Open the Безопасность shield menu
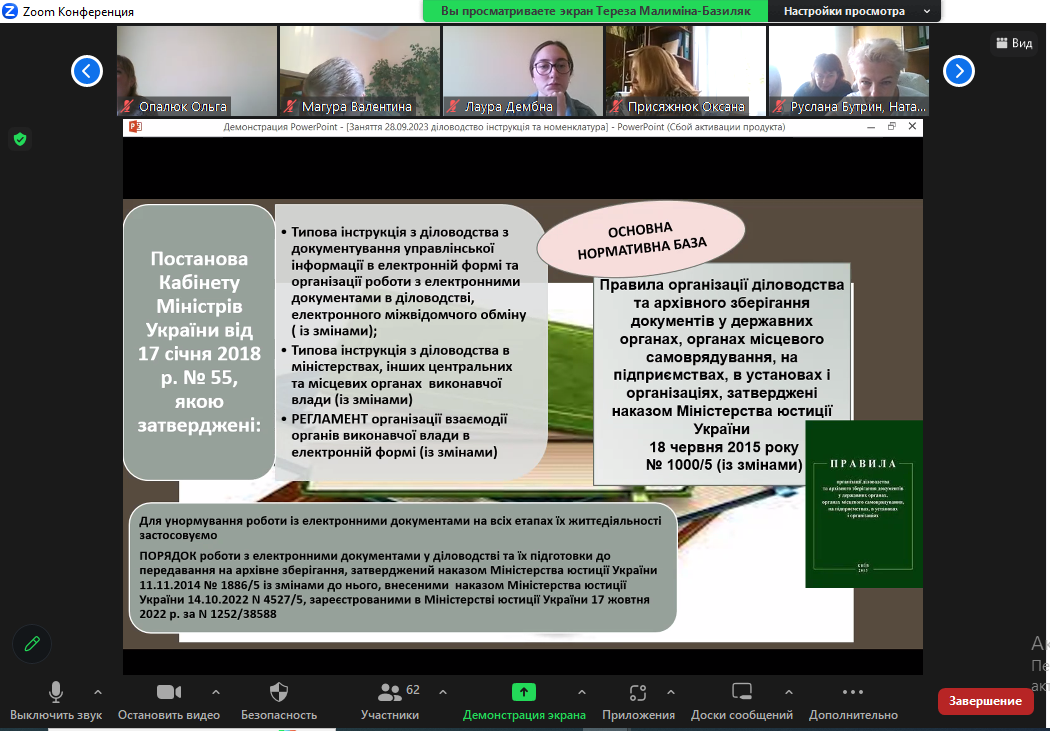 pos(279,702)
